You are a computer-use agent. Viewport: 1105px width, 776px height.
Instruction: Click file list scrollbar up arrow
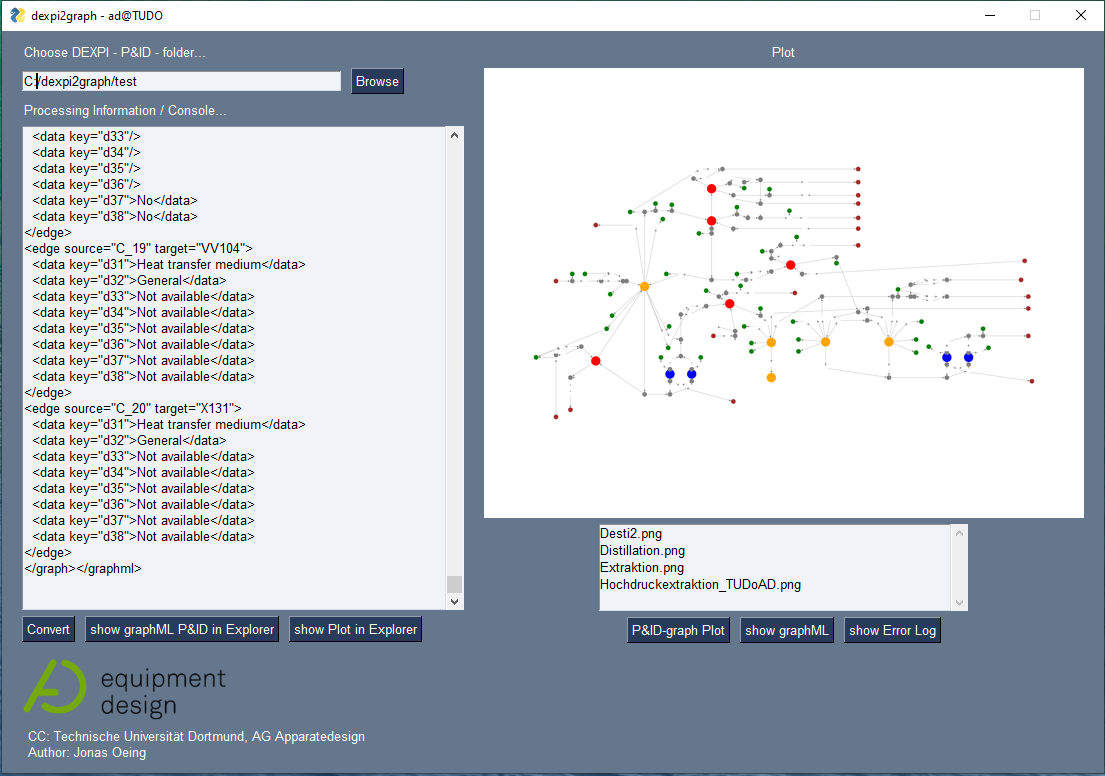959,533
